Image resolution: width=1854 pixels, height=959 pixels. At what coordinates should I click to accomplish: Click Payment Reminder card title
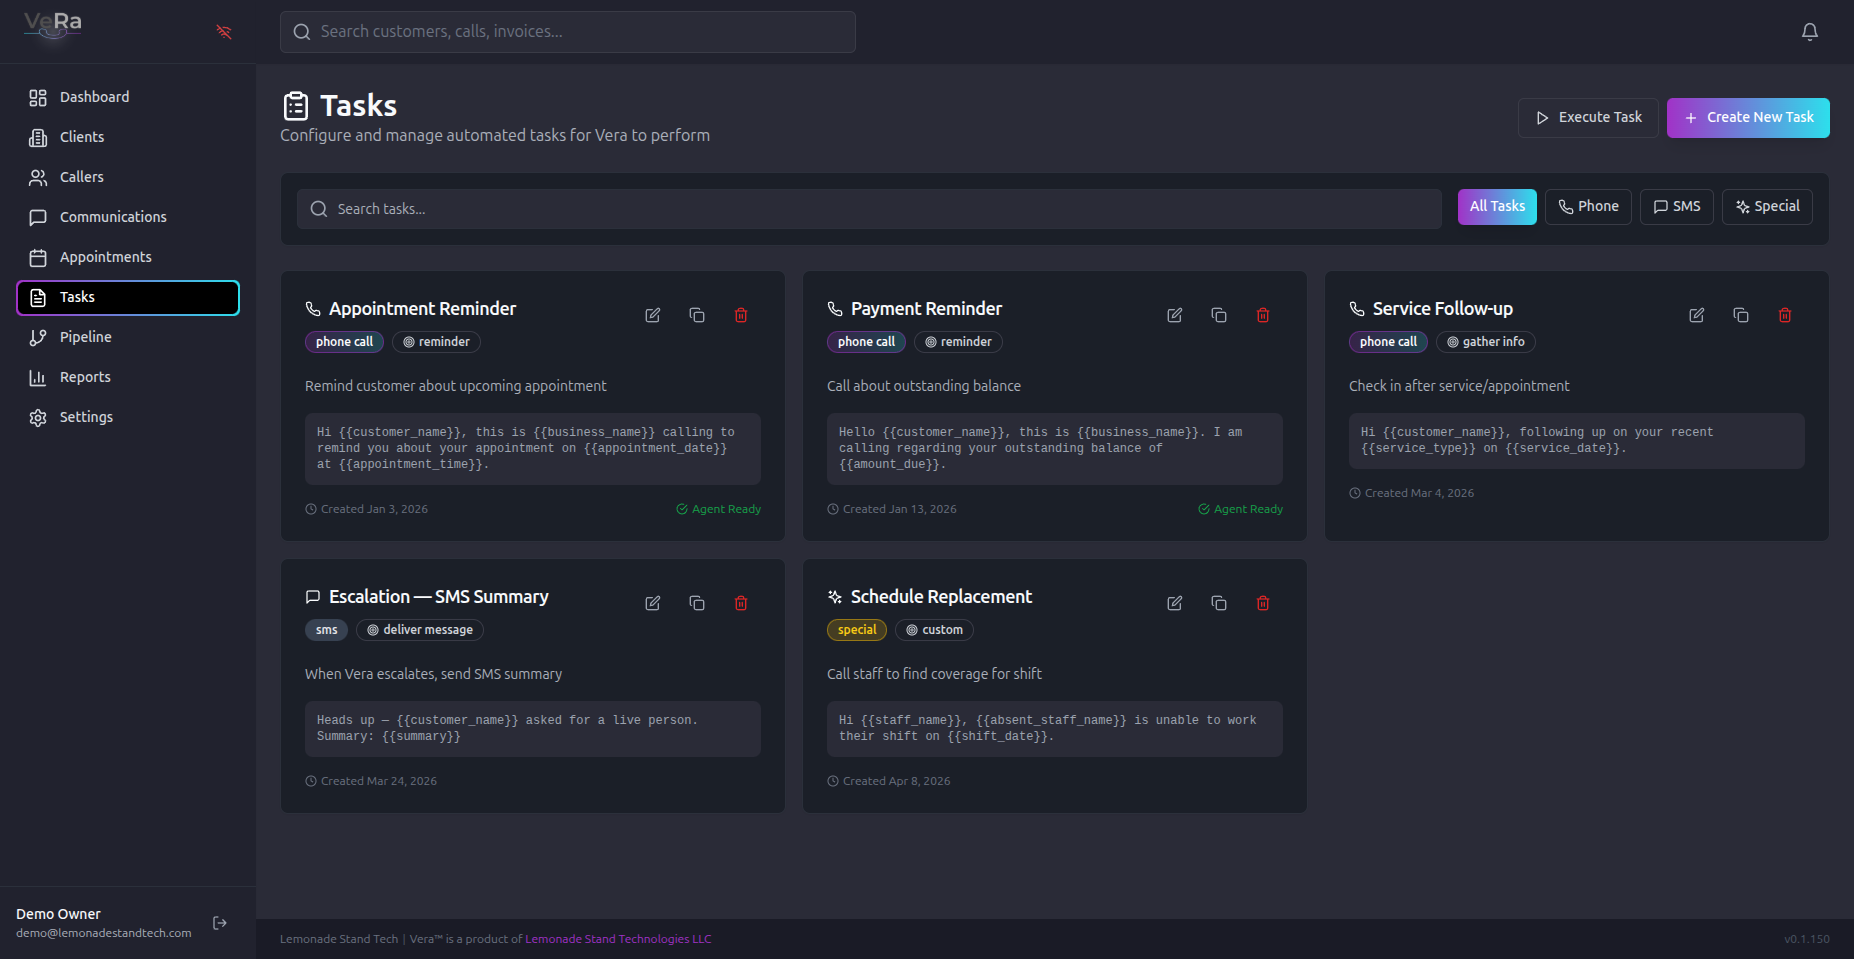point(926,309)
